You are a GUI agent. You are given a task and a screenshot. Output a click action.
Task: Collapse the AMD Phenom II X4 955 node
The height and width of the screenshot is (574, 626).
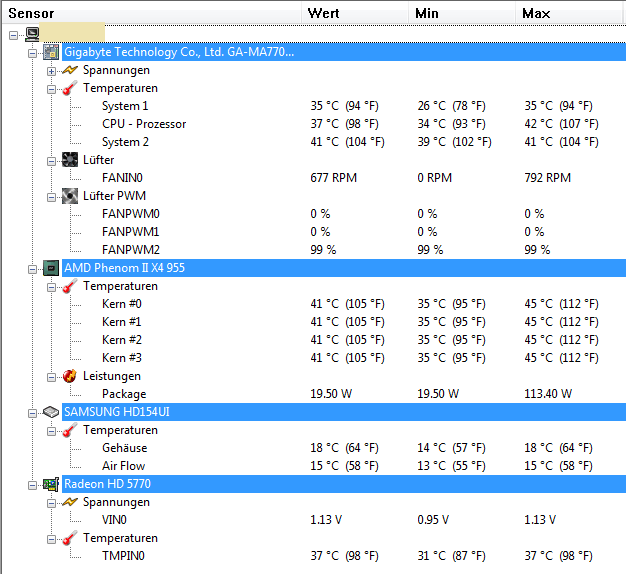coord(32,269)
